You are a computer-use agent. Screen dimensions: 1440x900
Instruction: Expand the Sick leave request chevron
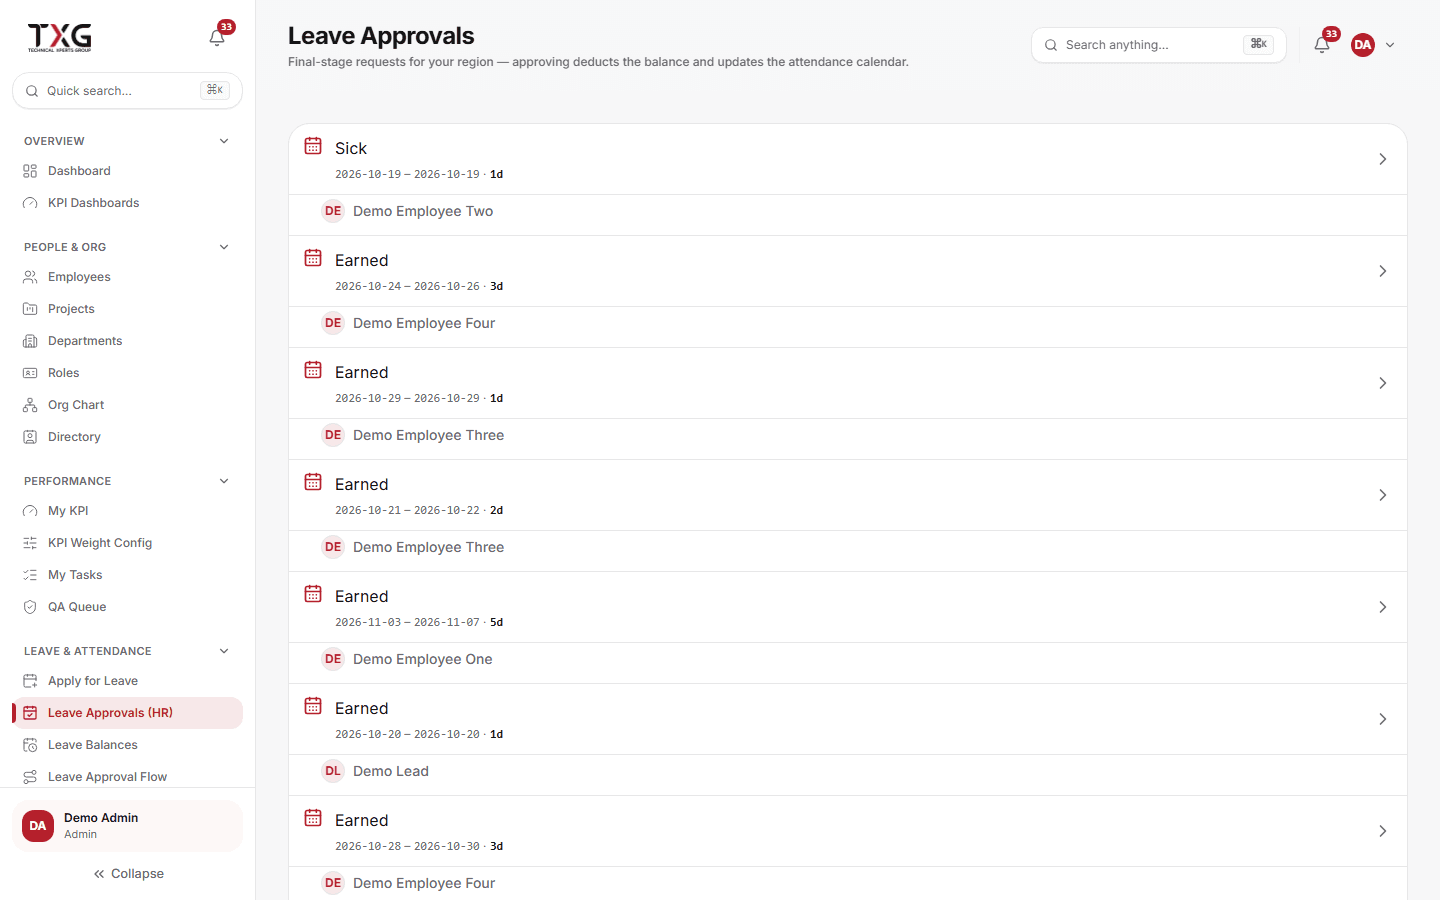click(x=1383, y=159)
